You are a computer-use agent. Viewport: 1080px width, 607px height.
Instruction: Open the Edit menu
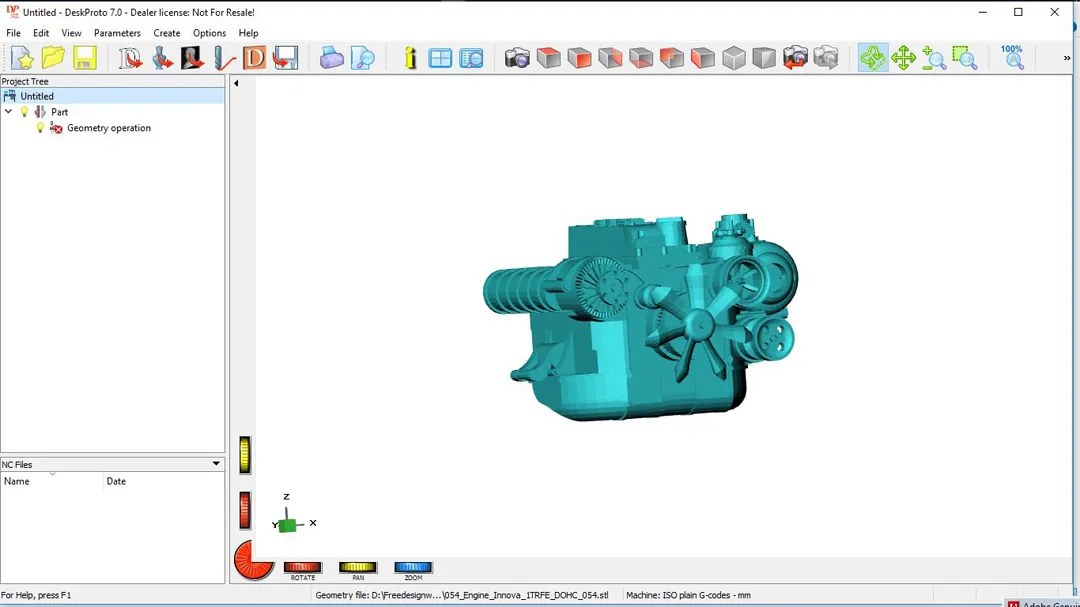click(x=41, y=33)
